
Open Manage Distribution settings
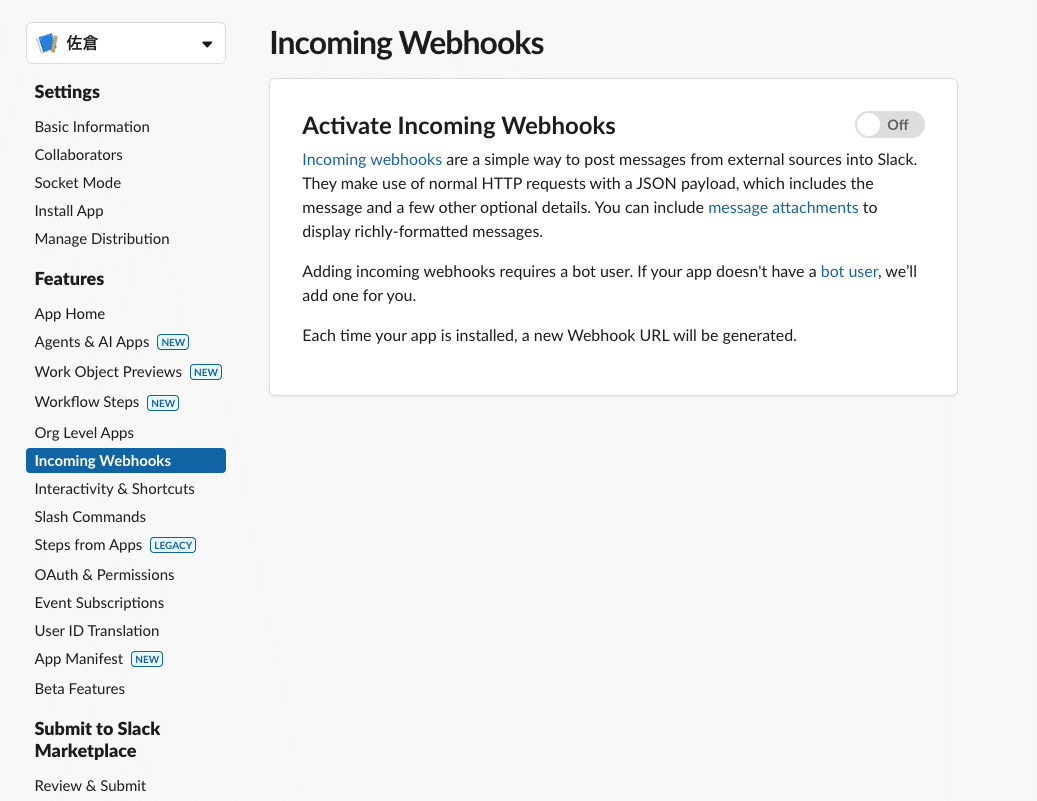coord(102,239)
